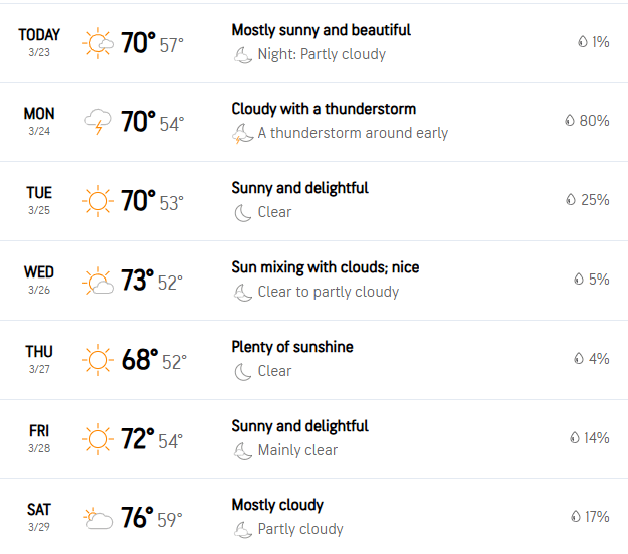
Task: Click the thunderstorm cloud icon for Monday
Action: pyautogui.click(x=98, y=122)
